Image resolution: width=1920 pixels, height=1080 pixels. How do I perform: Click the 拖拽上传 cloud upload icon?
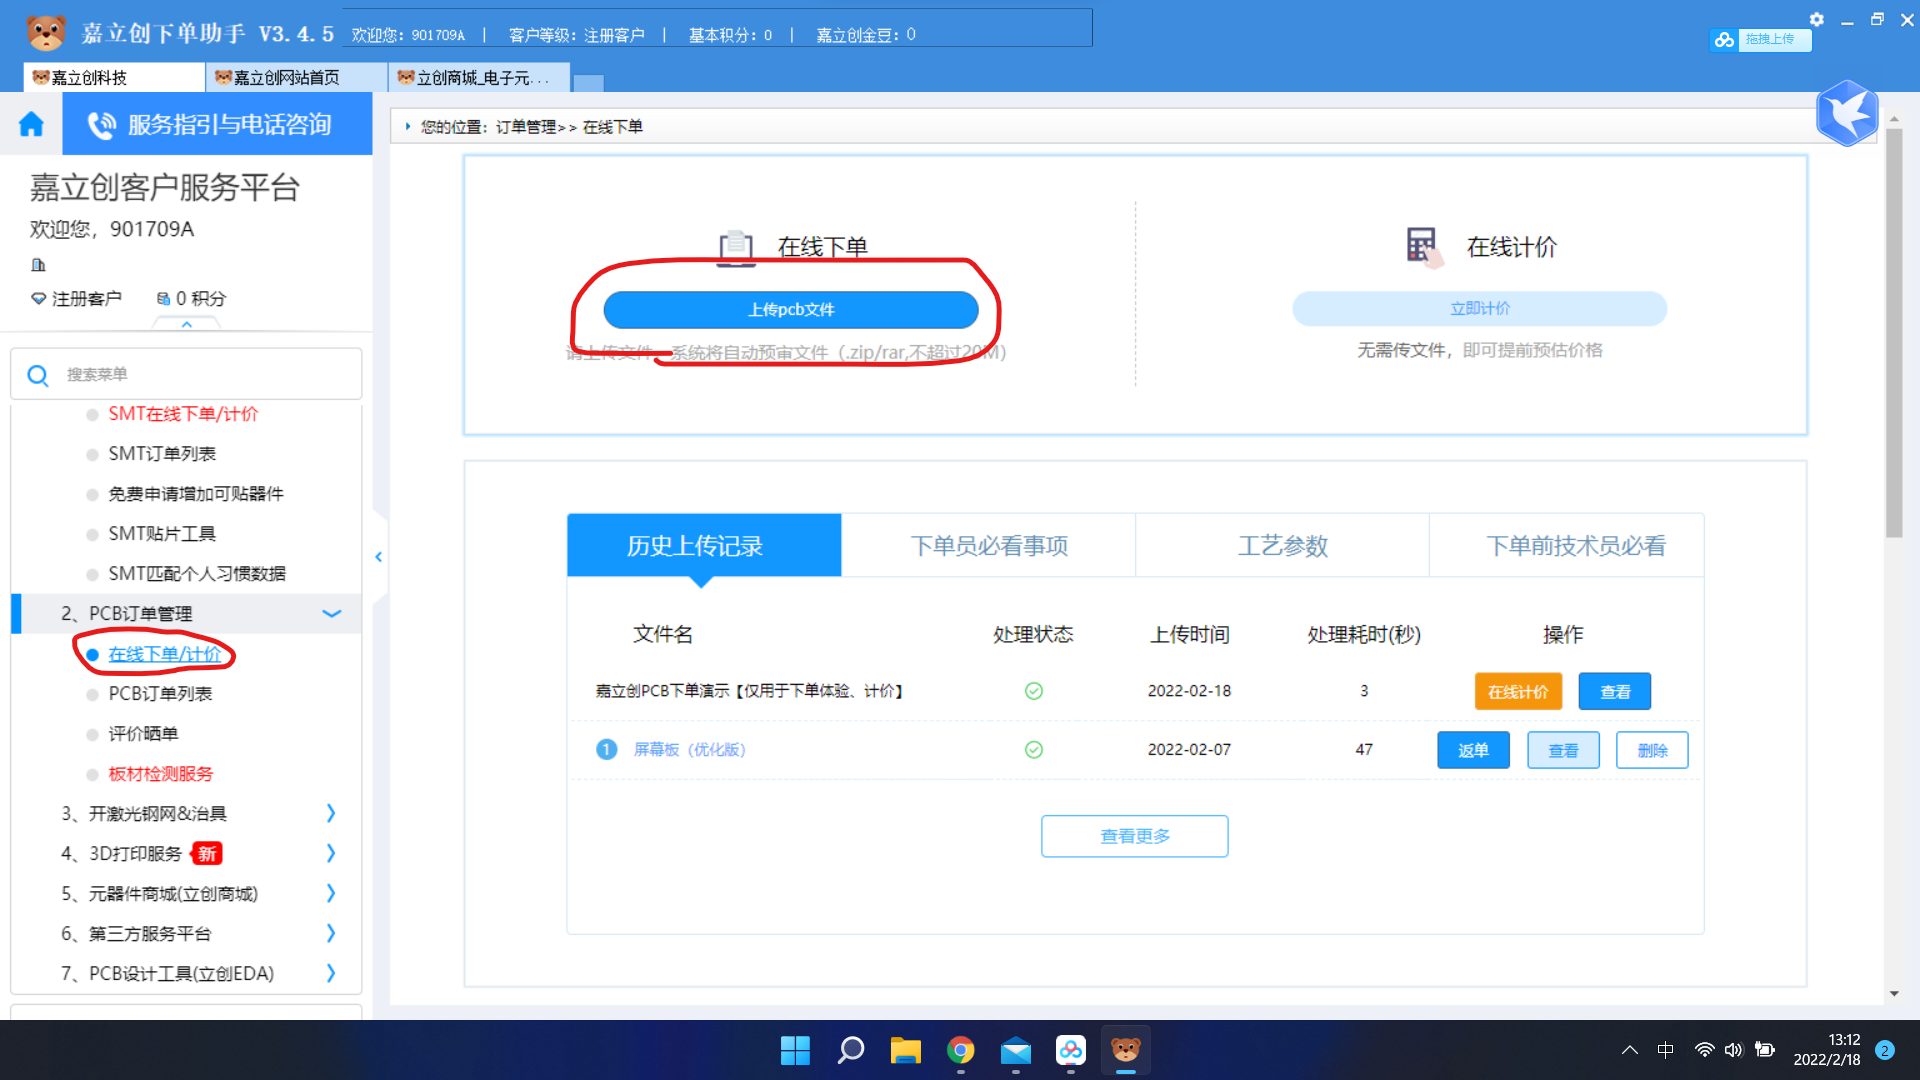pyautogui.click(x=1724, y=39)
